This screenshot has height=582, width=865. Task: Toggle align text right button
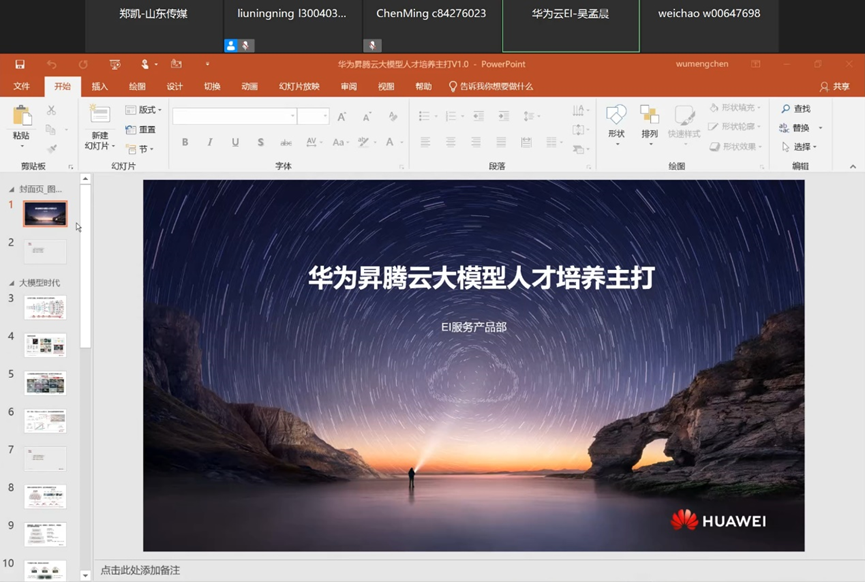pos(476,142)
